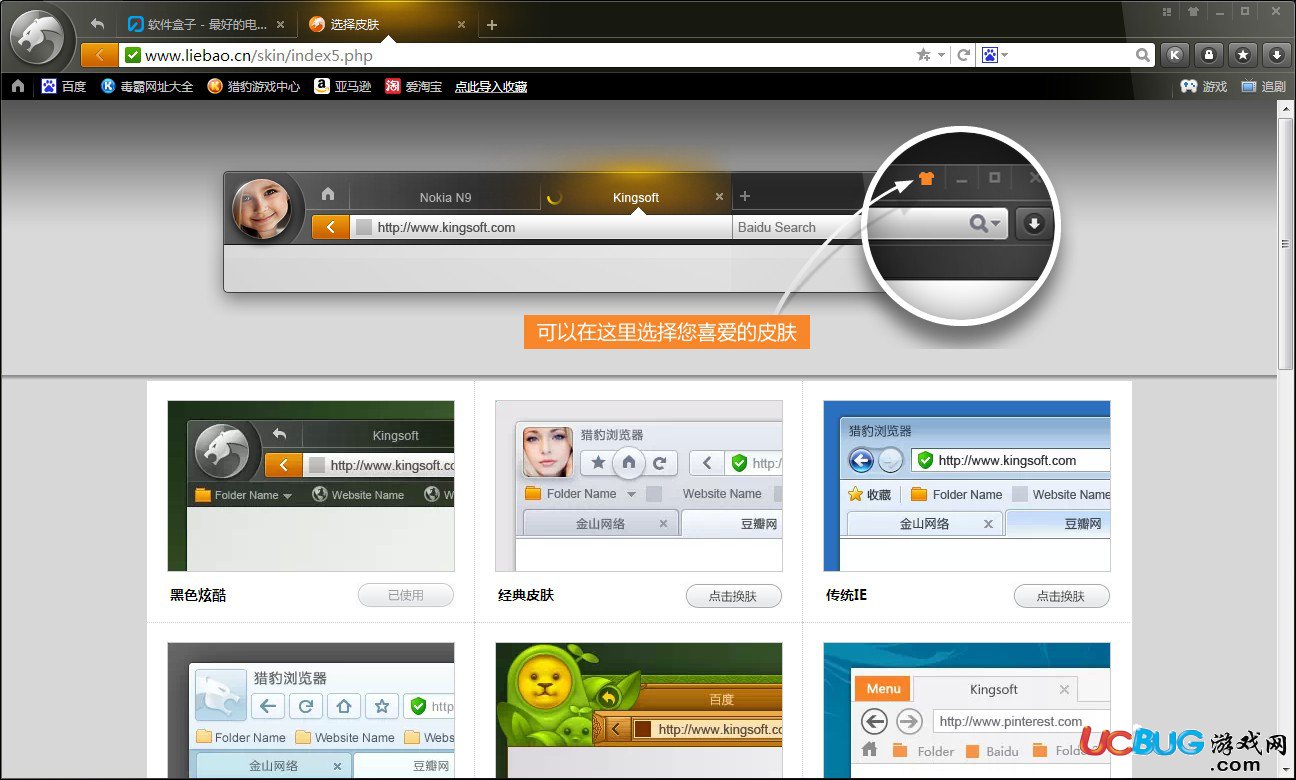Open the 游戏 gamepad shortcut
This screenshot has width=1296, height=780.
point(1204,87)
